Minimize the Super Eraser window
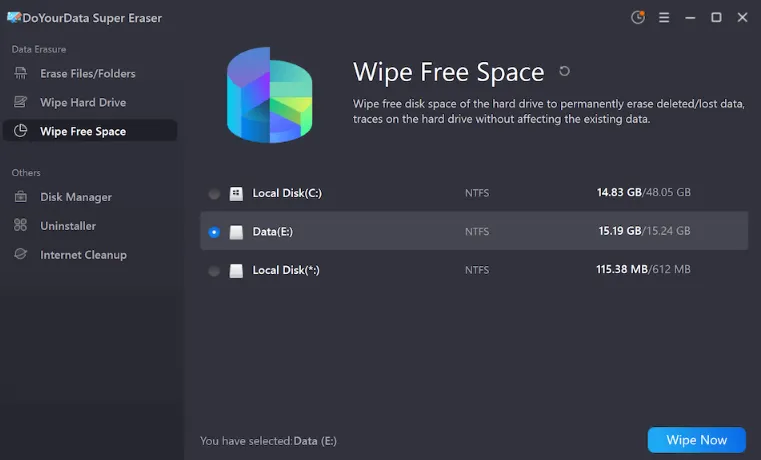Image resolution: width=761 pixels, height=460 pixels. pyautogui.click(x=690, y=17)
